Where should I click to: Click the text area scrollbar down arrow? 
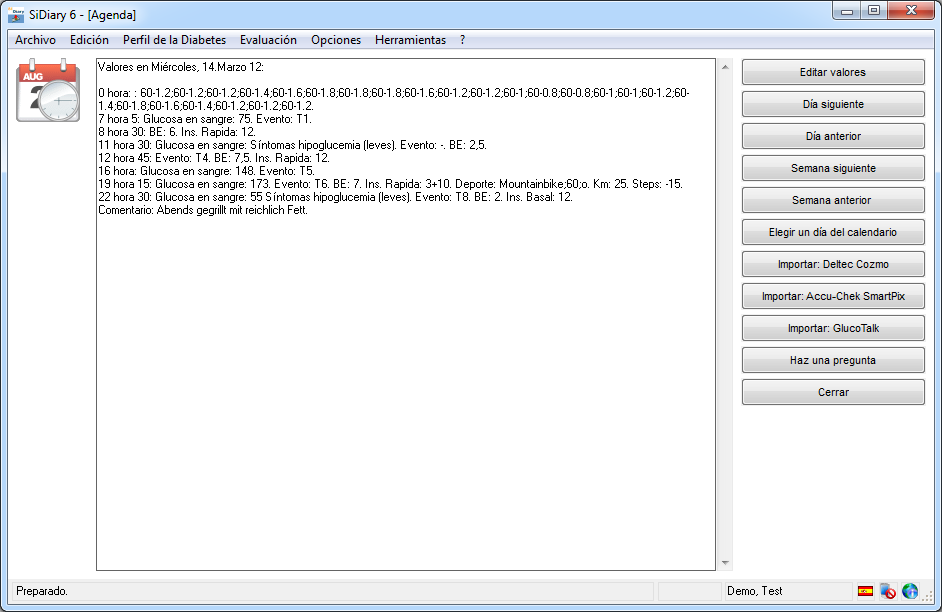coord(725,563)
